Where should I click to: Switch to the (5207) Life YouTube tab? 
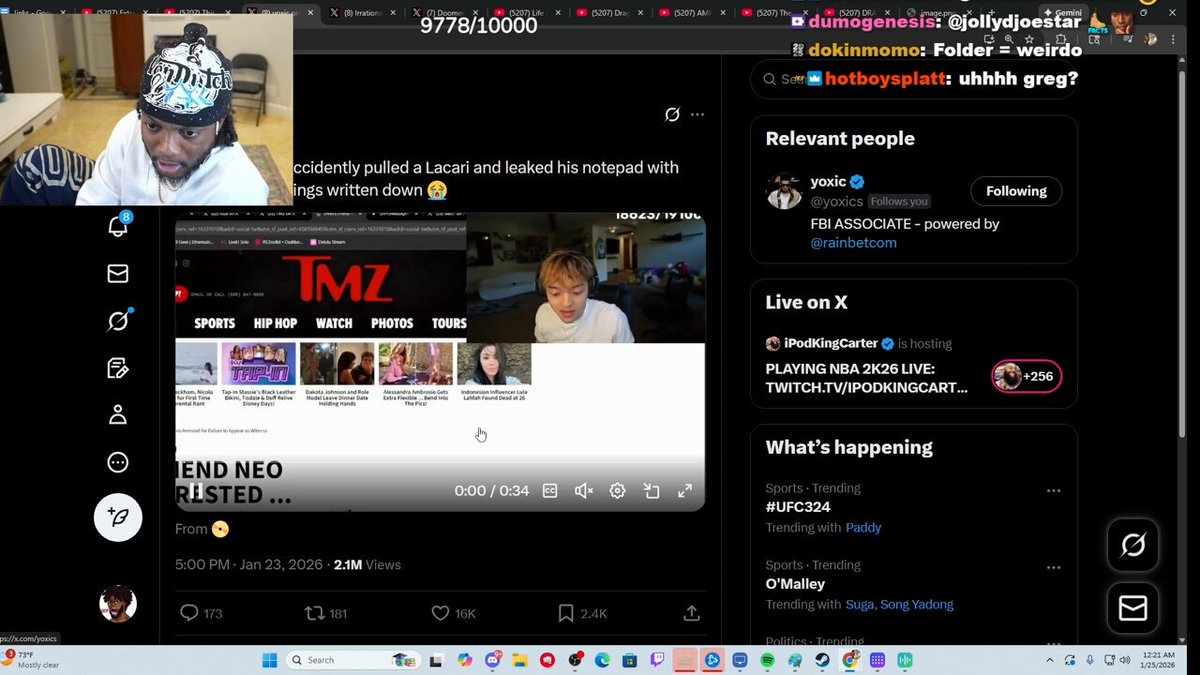pos(525,13)
